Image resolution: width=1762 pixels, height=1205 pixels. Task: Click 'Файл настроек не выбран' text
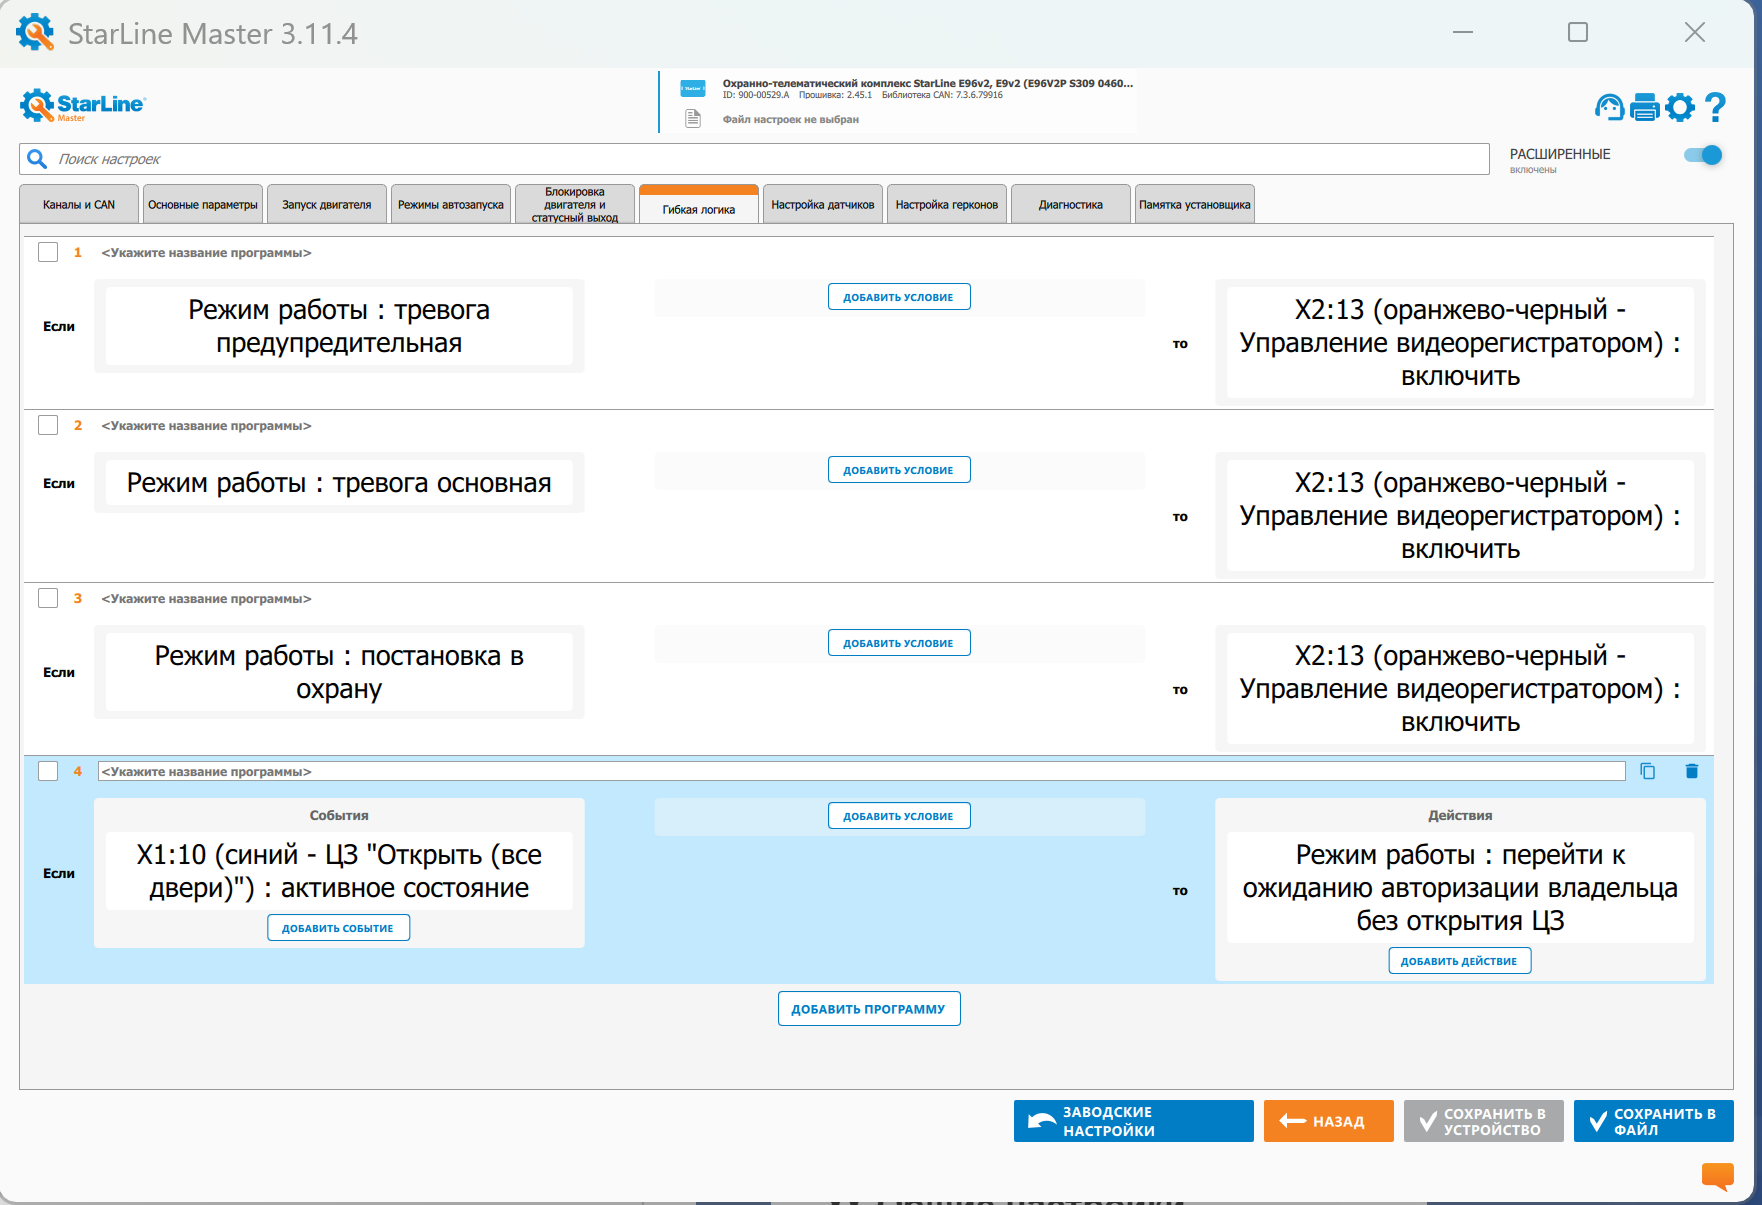[791, 119]
